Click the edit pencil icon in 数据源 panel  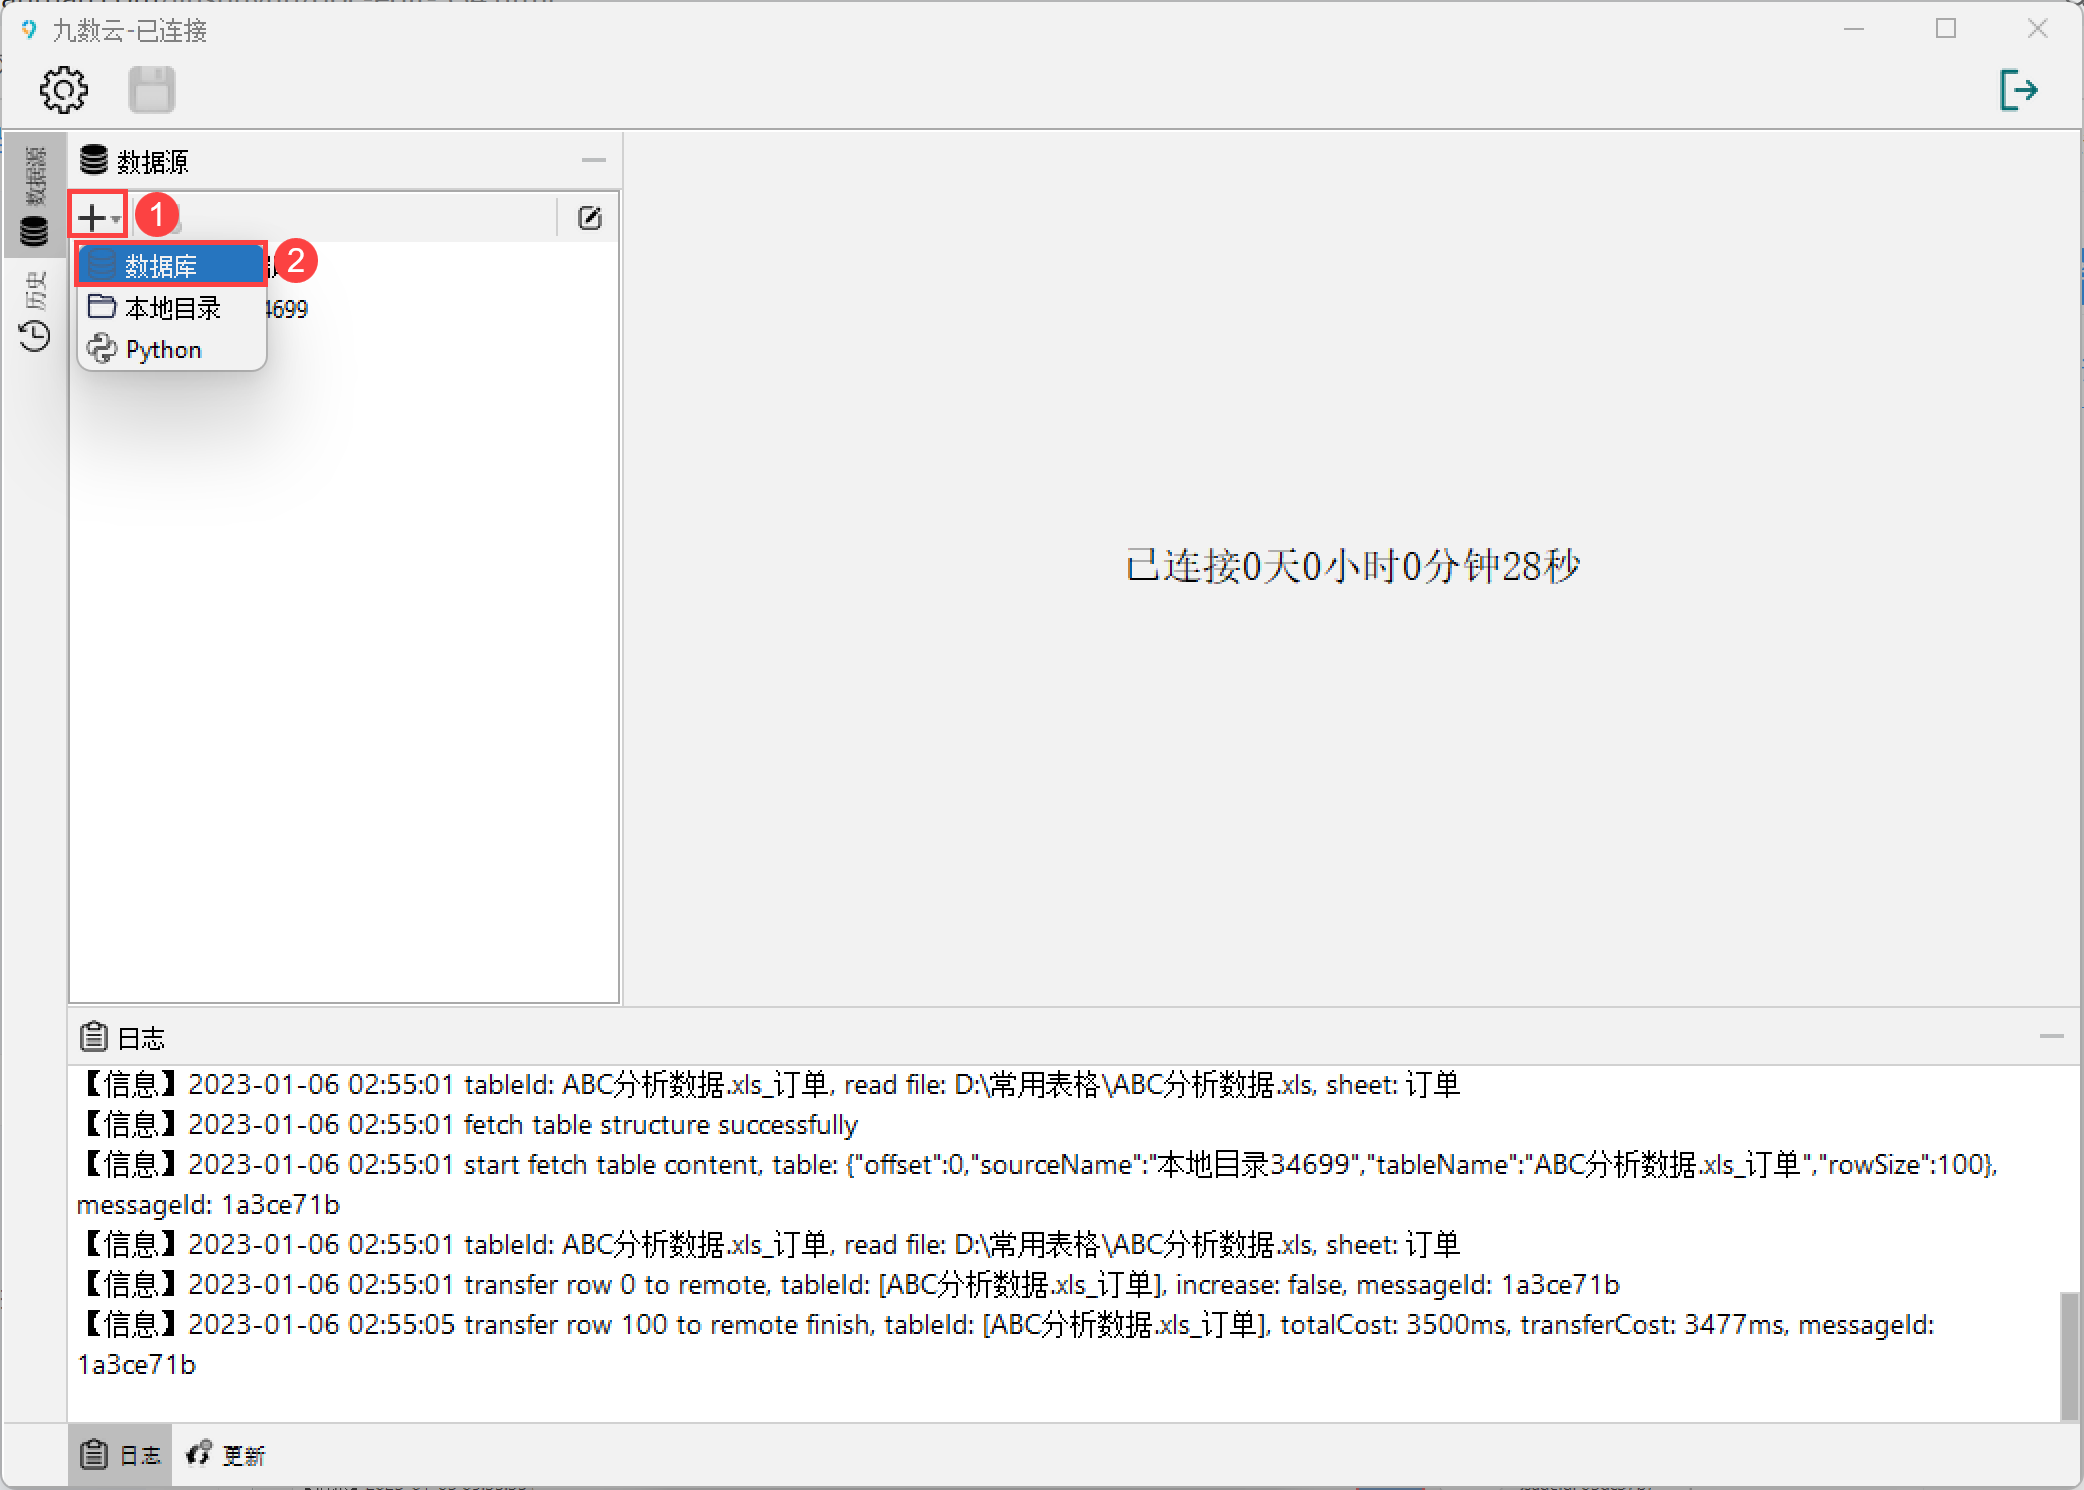[x=590, y=218]
